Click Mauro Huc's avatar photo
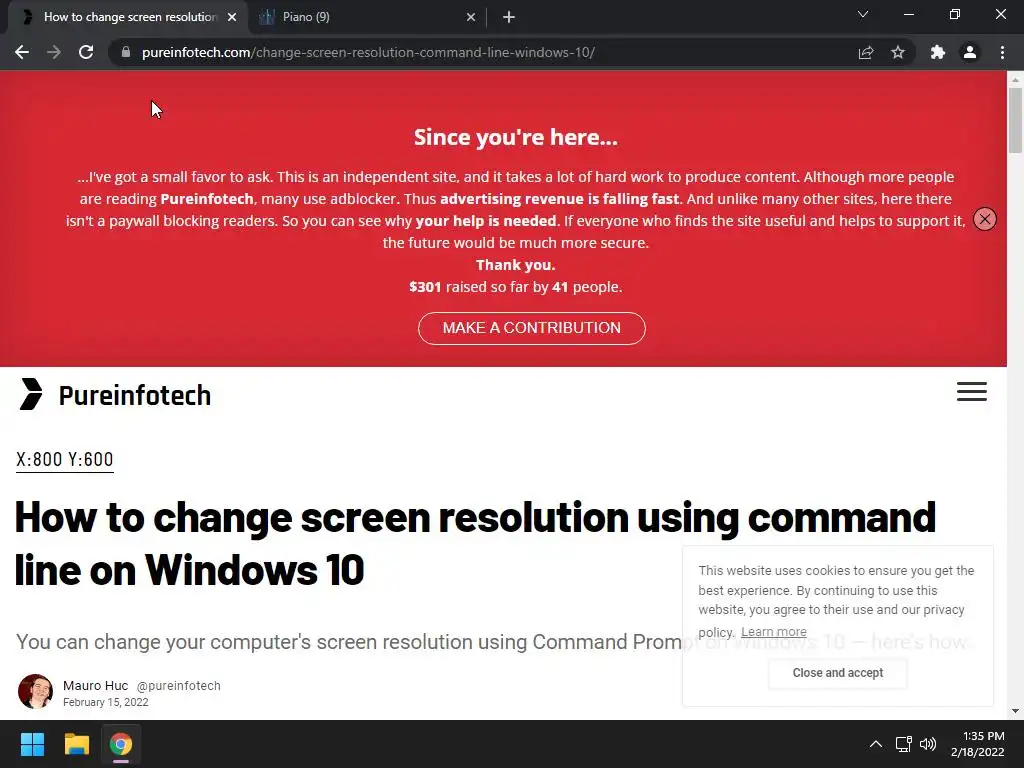 pyautogui.click(x=35, y=692)
